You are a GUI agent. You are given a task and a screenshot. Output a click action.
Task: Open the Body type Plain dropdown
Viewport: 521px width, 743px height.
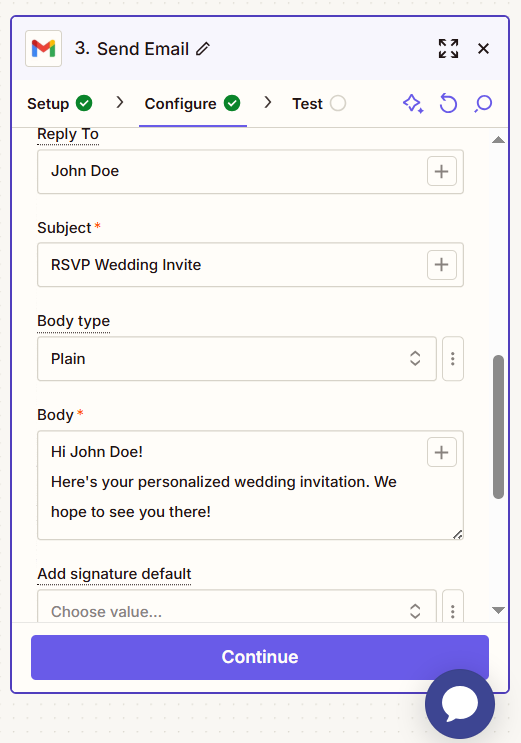[237, 359]
